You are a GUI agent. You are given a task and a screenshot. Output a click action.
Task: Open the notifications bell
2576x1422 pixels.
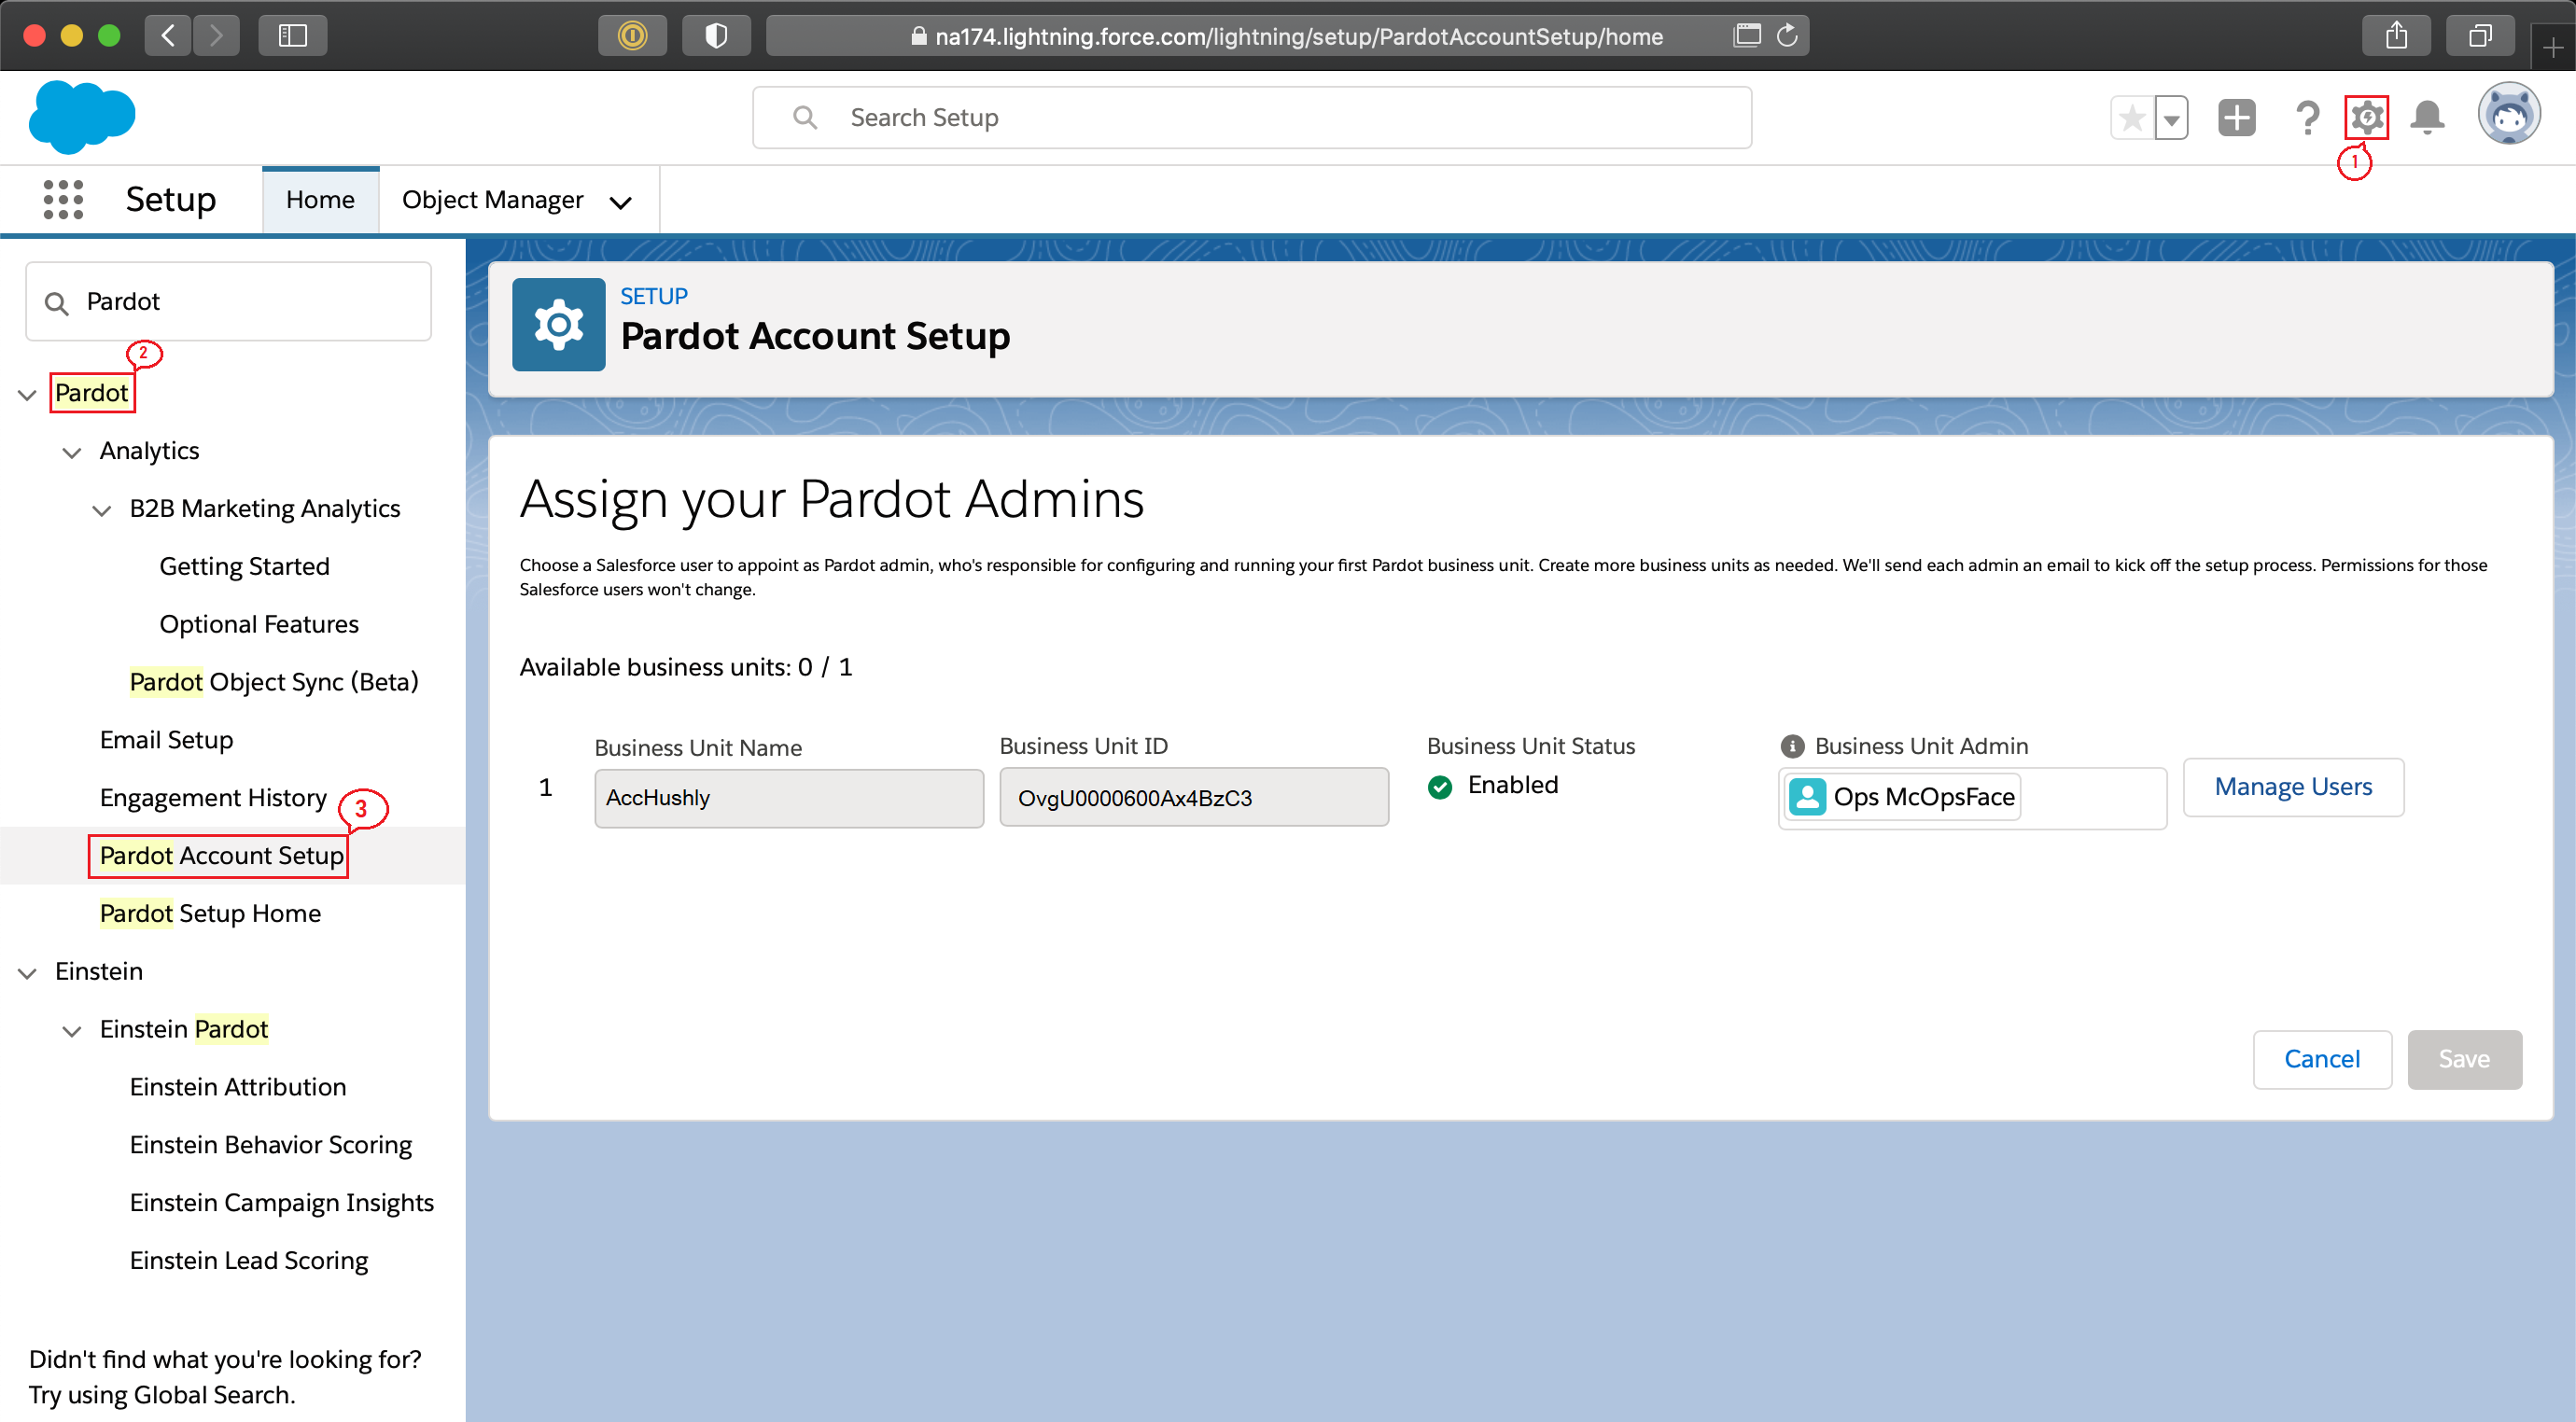pos(2427,118)
